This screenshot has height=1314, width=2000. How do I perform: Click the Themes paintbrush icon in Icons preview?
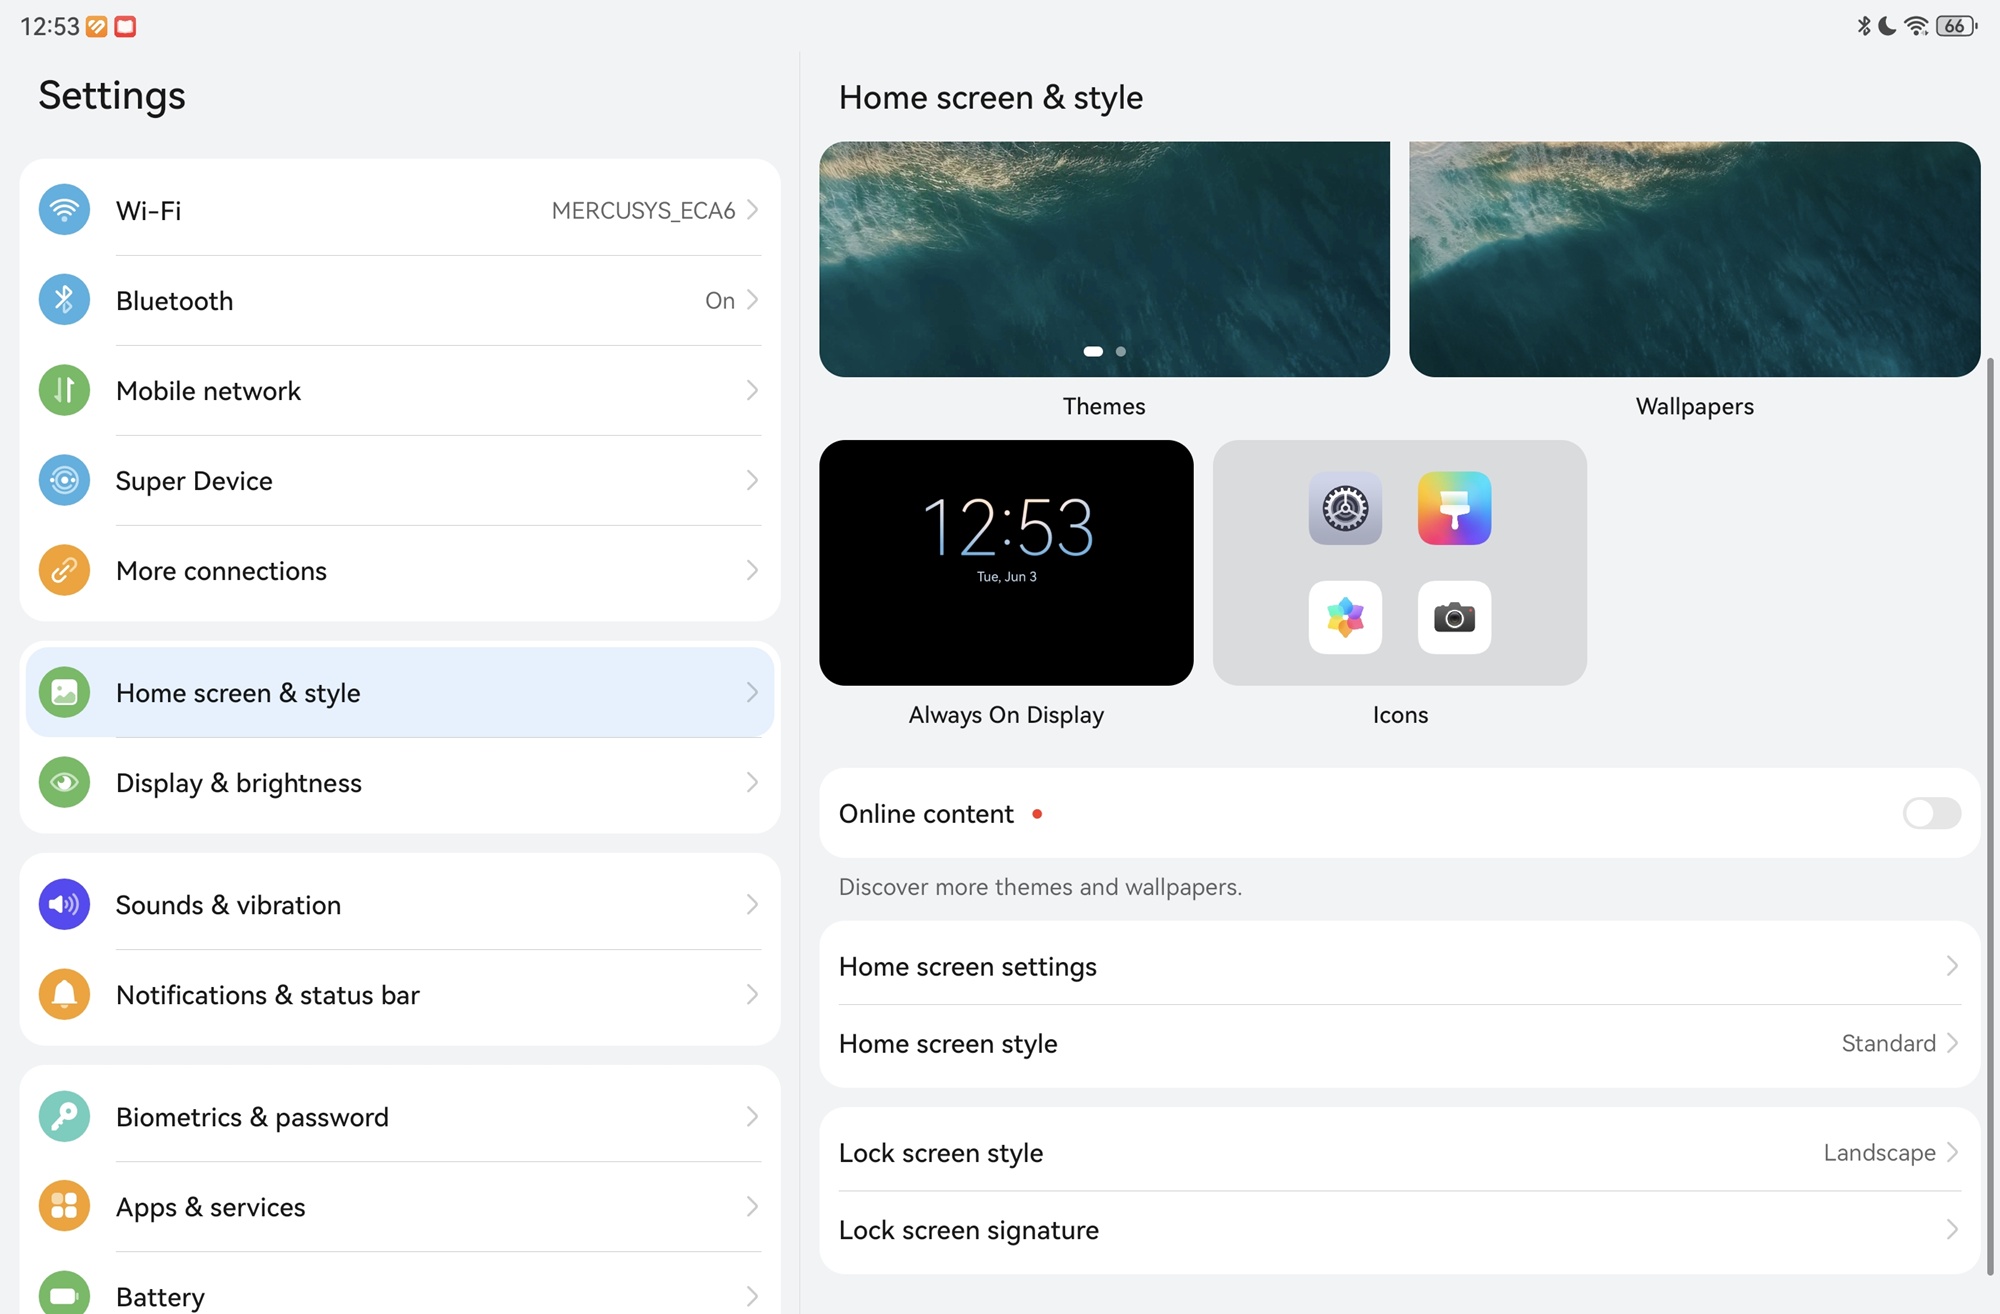click(x=1454, y=508)
